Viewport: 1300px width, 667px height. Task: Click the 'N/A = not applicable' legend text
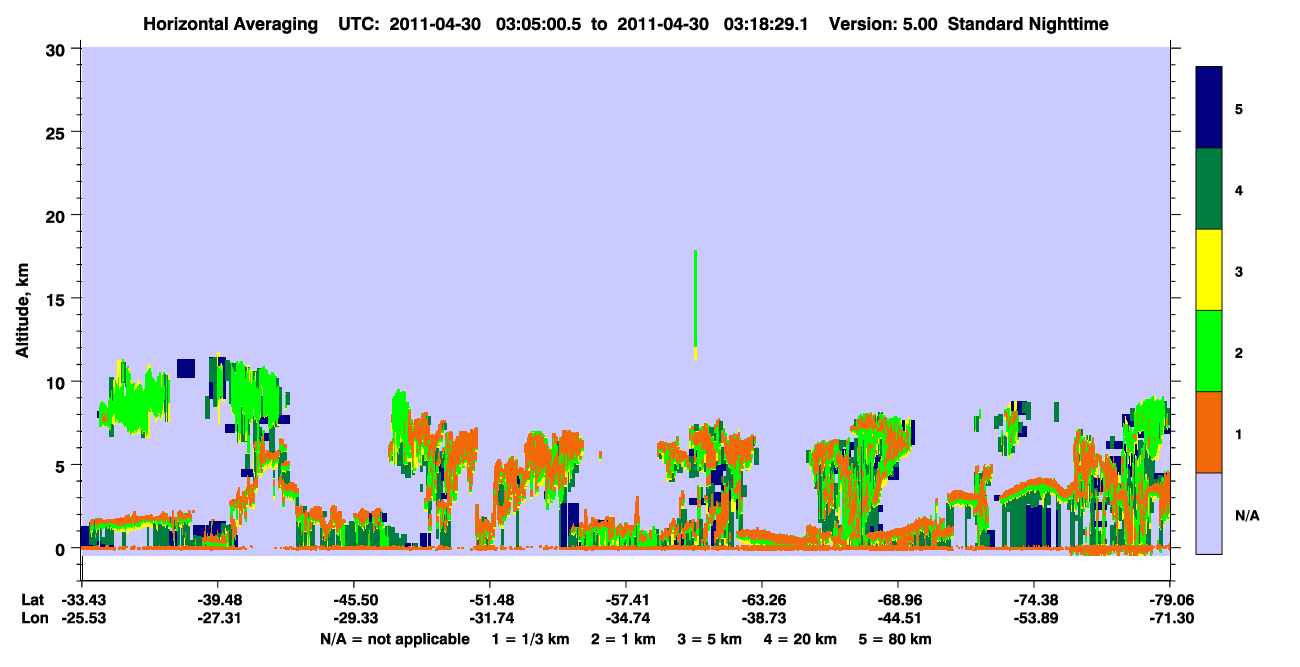pyautogui.click(x=395, y=639)
